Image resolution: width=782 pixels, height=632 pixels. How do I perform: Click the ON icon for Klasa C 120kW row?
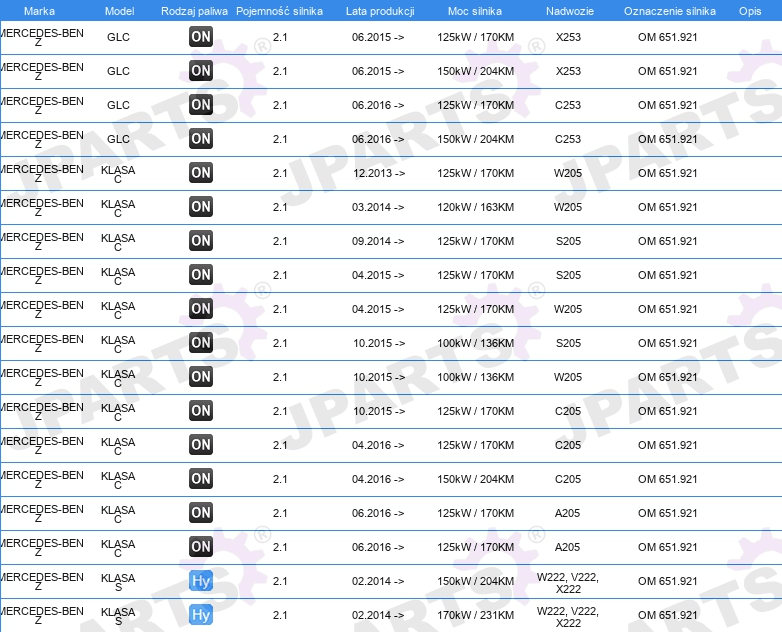pyautogui.click(x=201, y=207)
